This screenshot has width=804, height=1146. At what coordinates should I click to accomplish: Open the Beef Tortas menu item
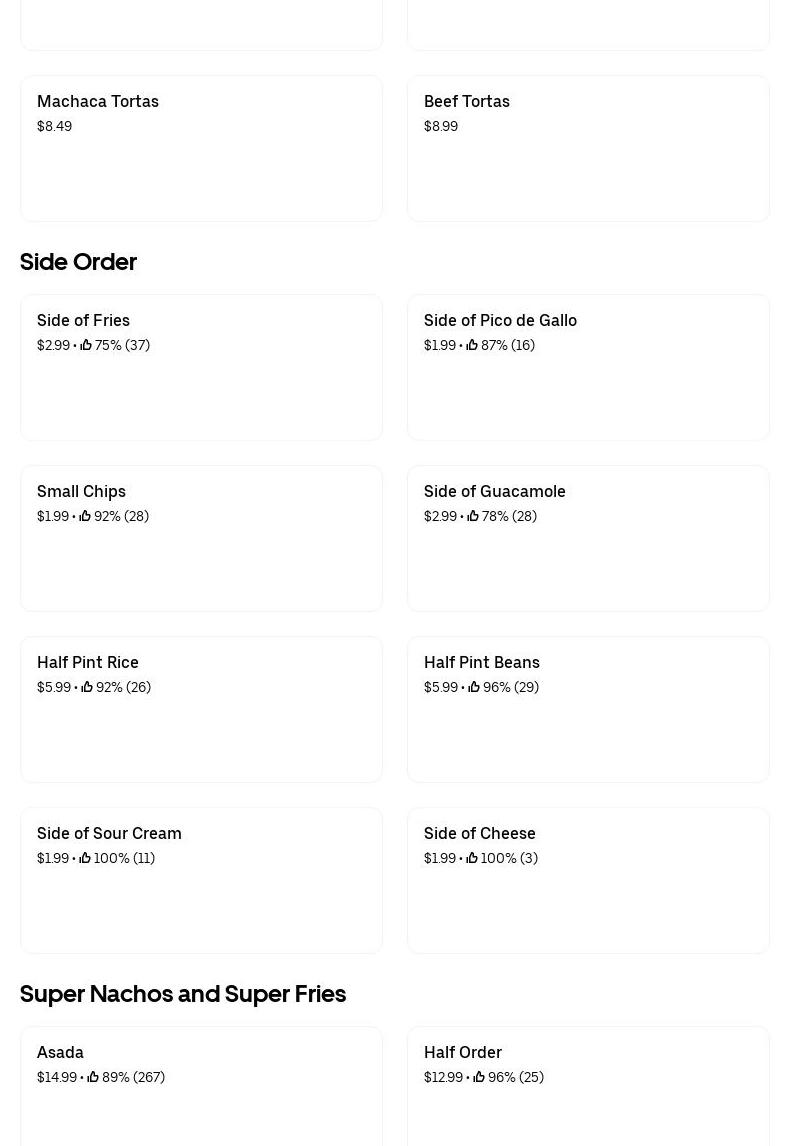466,101
